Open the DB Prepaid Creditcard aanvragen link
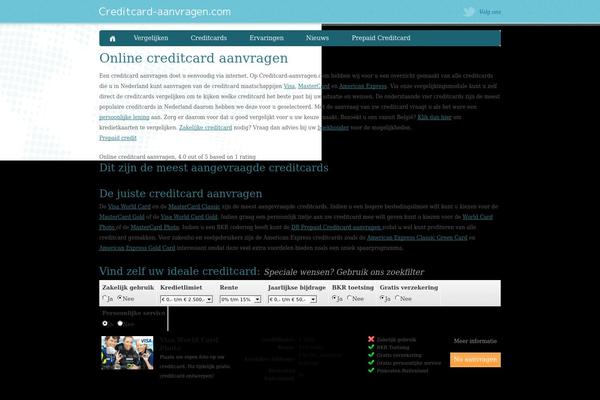 336,227
